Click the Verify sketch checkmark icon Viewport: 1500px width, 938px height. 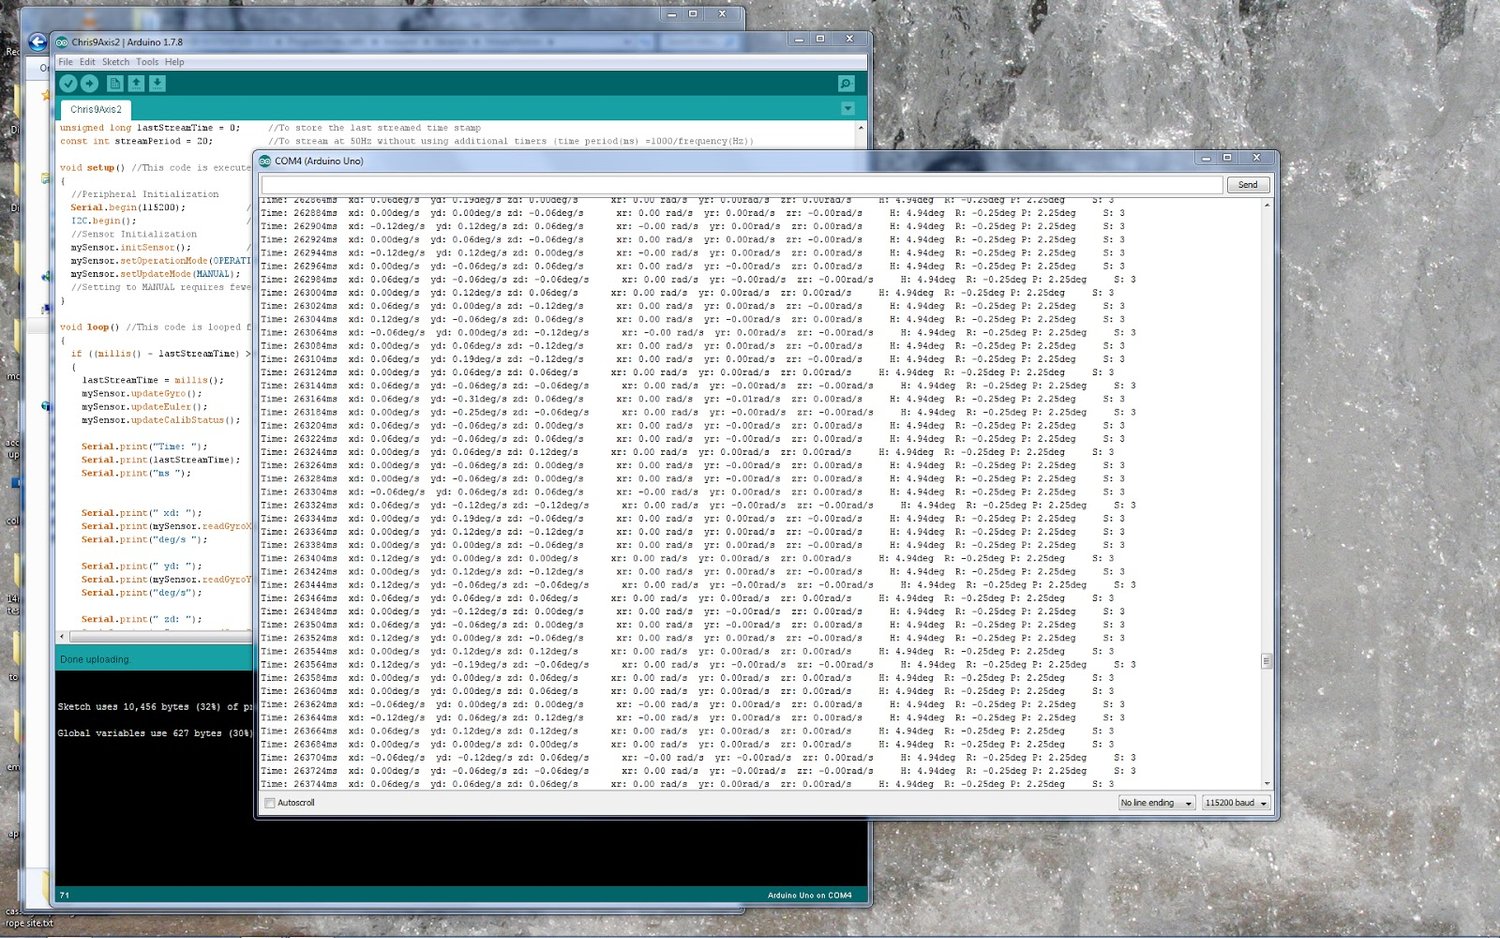pyautogui.click(x=68, y=84)
